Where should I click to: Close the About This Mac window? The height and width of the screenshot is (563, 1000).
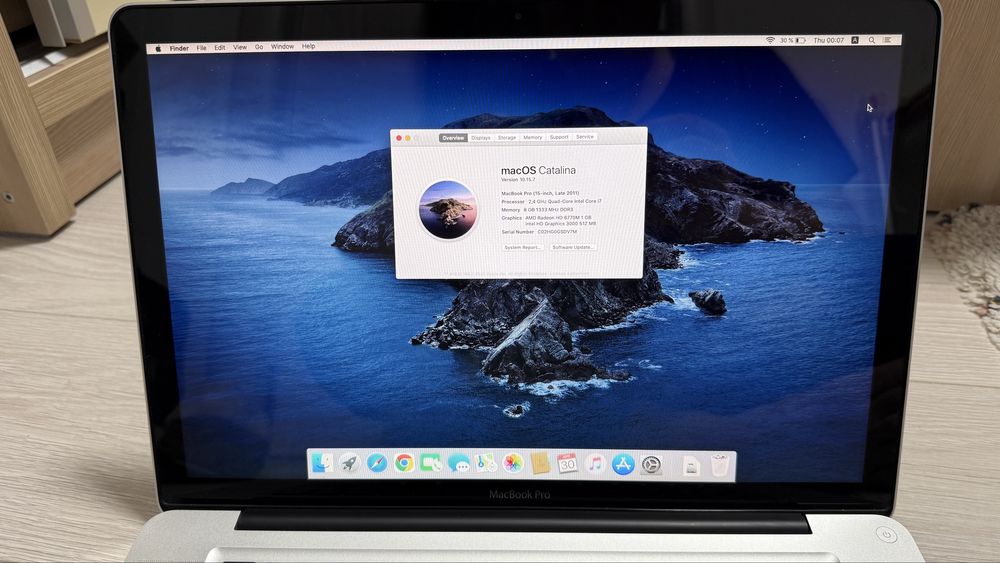tap(399, 138)
